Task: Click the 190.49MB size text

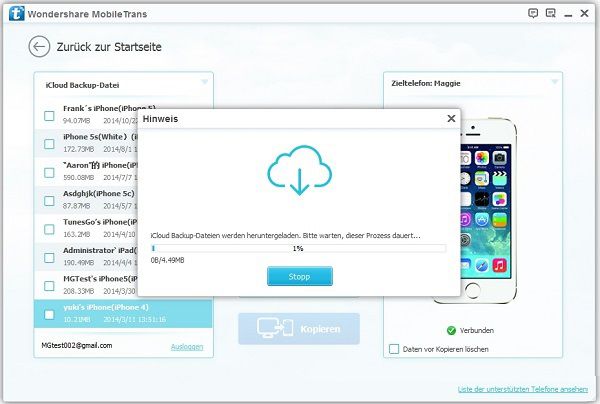Action: [x=78, y=263]
